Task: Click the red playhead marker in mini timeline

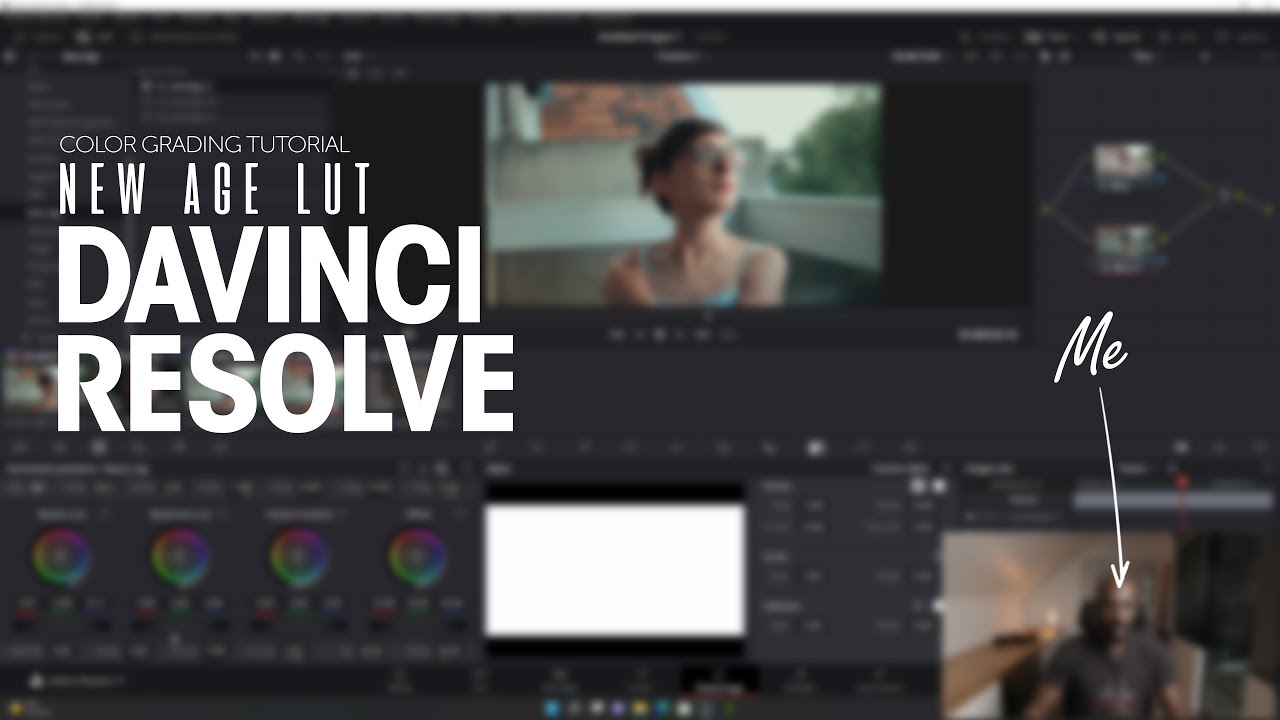Action: tap(1182, 482)
